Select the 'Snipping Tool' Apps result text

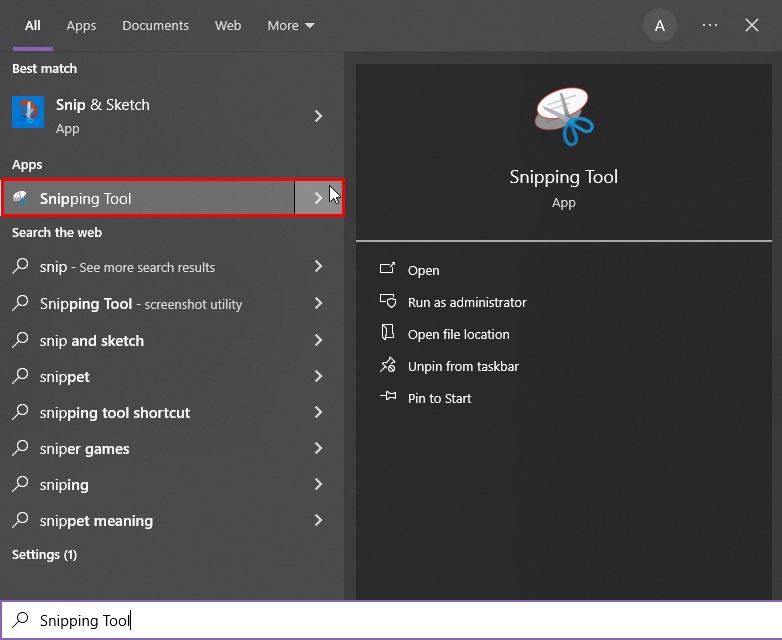click(x=85, y=199)
